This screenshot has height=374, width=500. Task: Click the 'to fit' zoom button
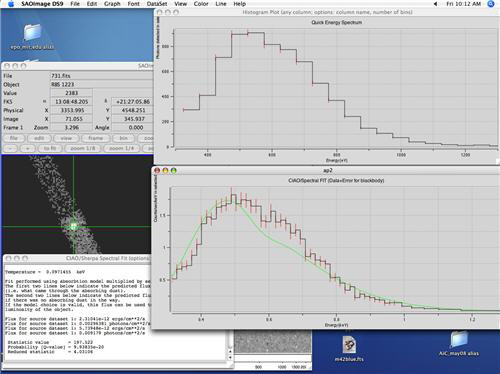point(50,148)
